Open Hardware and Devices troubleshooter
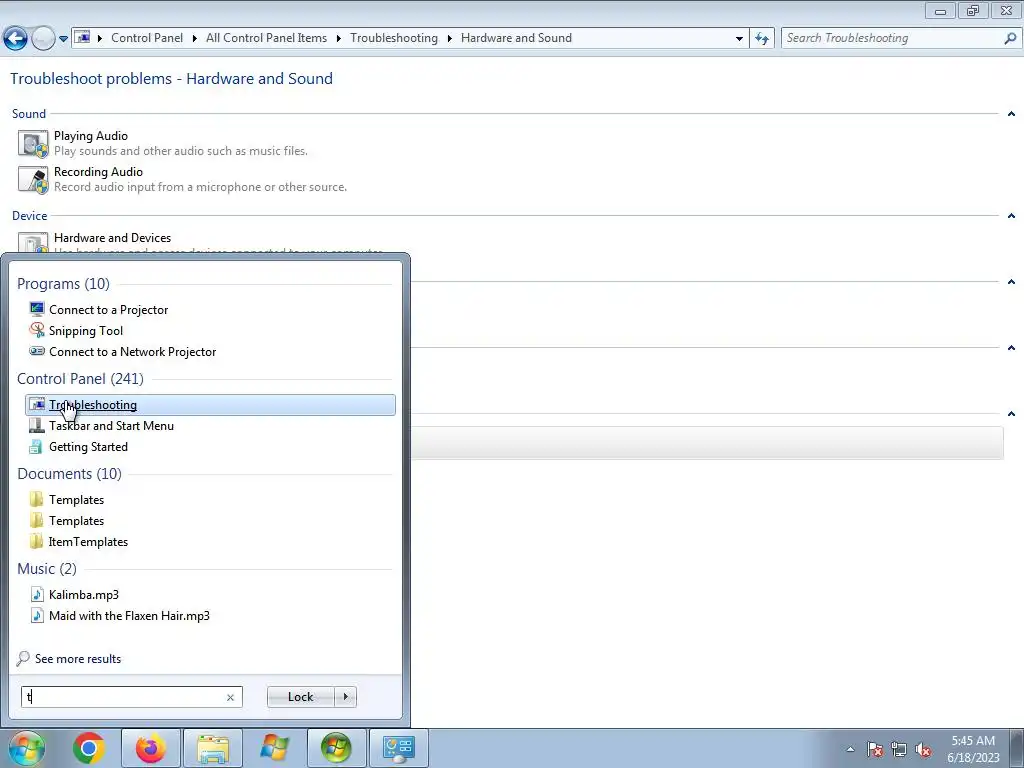Viewport: 1024px width, 768px height. pyautogui.click(x=112, y=238)
